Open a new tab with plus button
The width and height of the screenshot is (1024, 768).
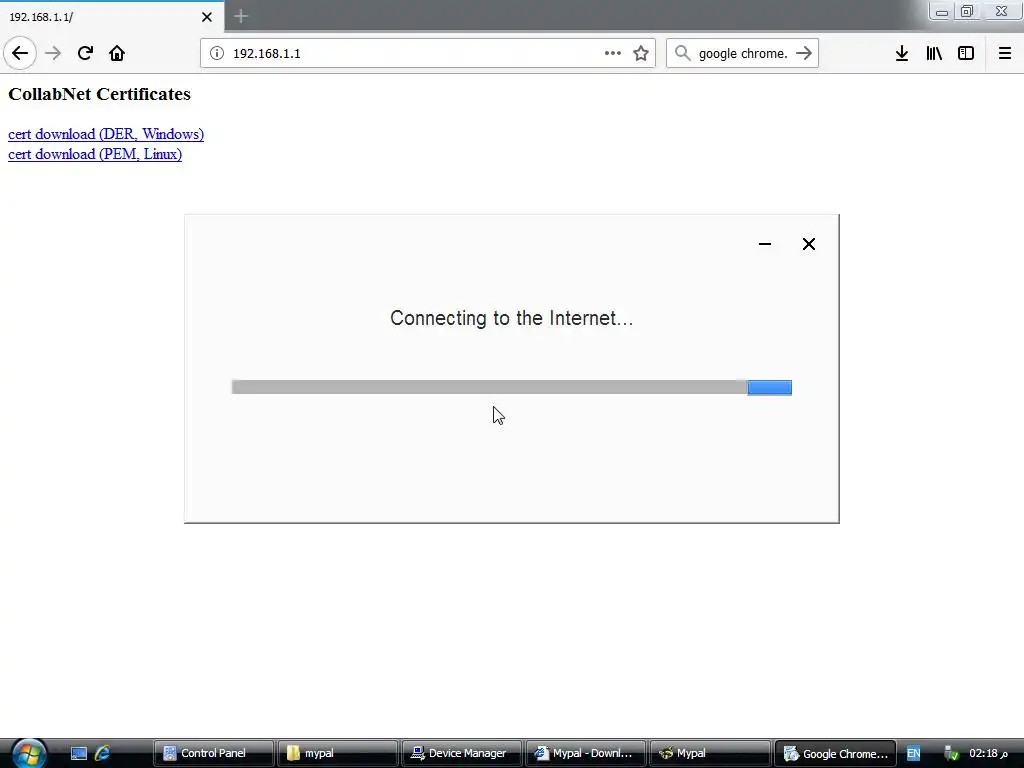tap(241, 16)
